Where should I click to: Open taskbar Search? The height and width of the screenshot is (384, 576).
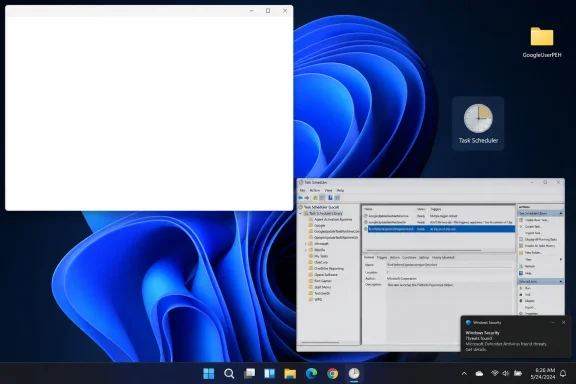[x=229, y=373]
